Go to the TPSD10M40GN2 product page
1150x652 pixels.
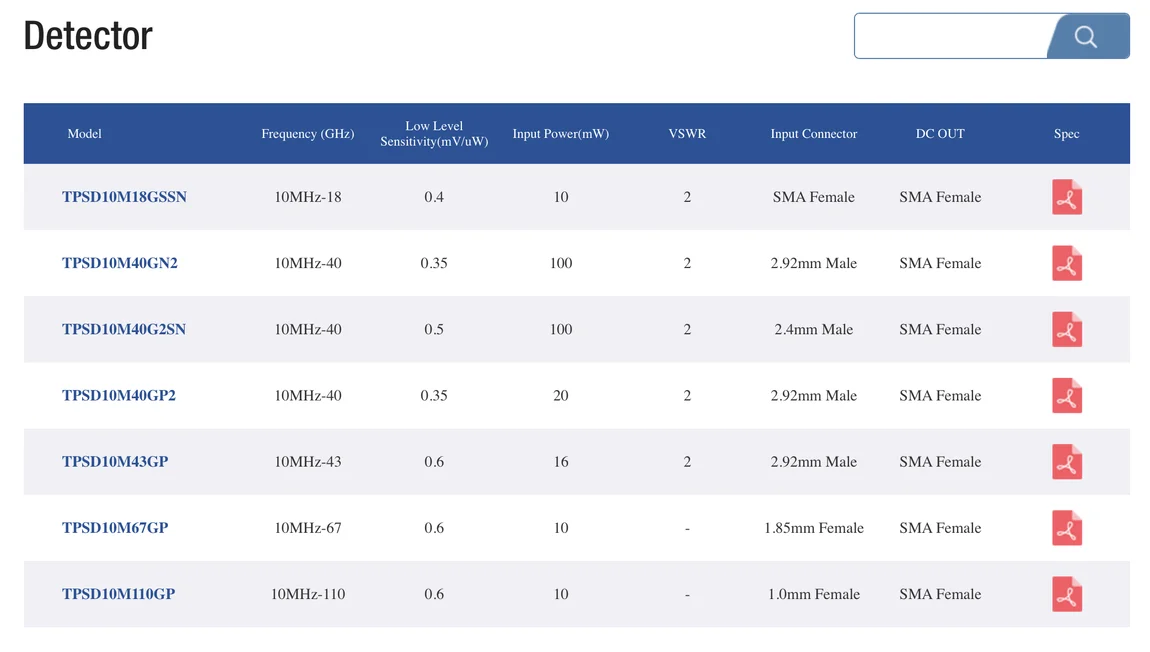119,263
